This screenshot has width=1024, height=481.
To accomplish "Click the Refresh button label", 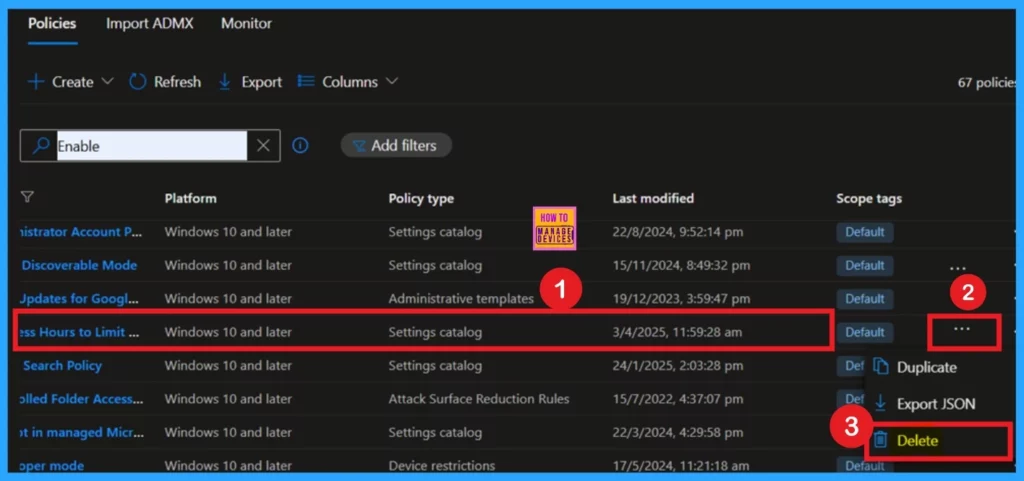I will click(177, 82).
